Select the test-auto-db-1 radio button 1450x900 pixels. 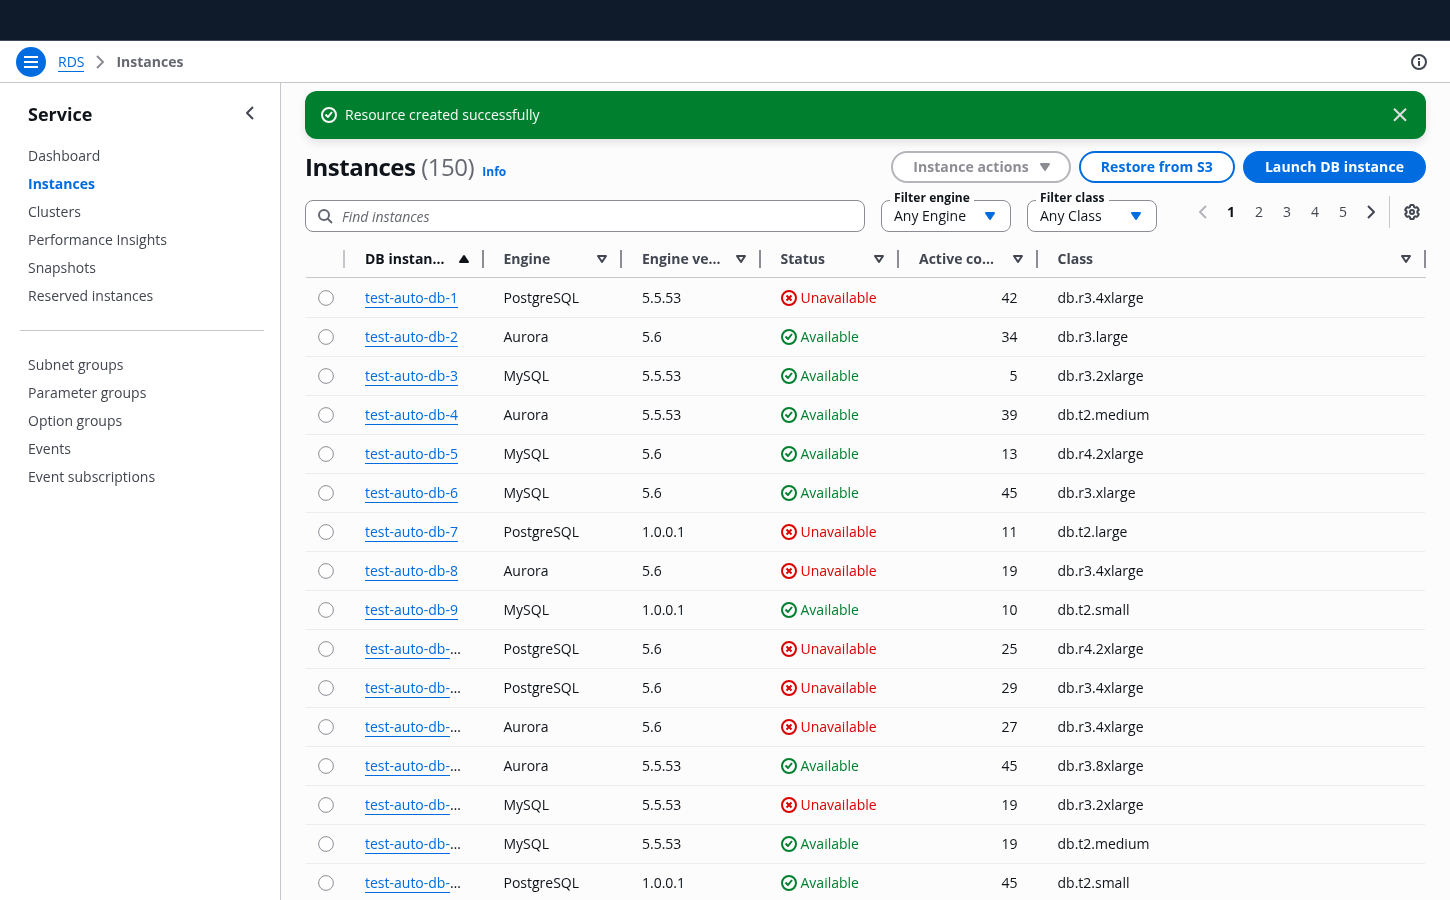click(326, 298)
